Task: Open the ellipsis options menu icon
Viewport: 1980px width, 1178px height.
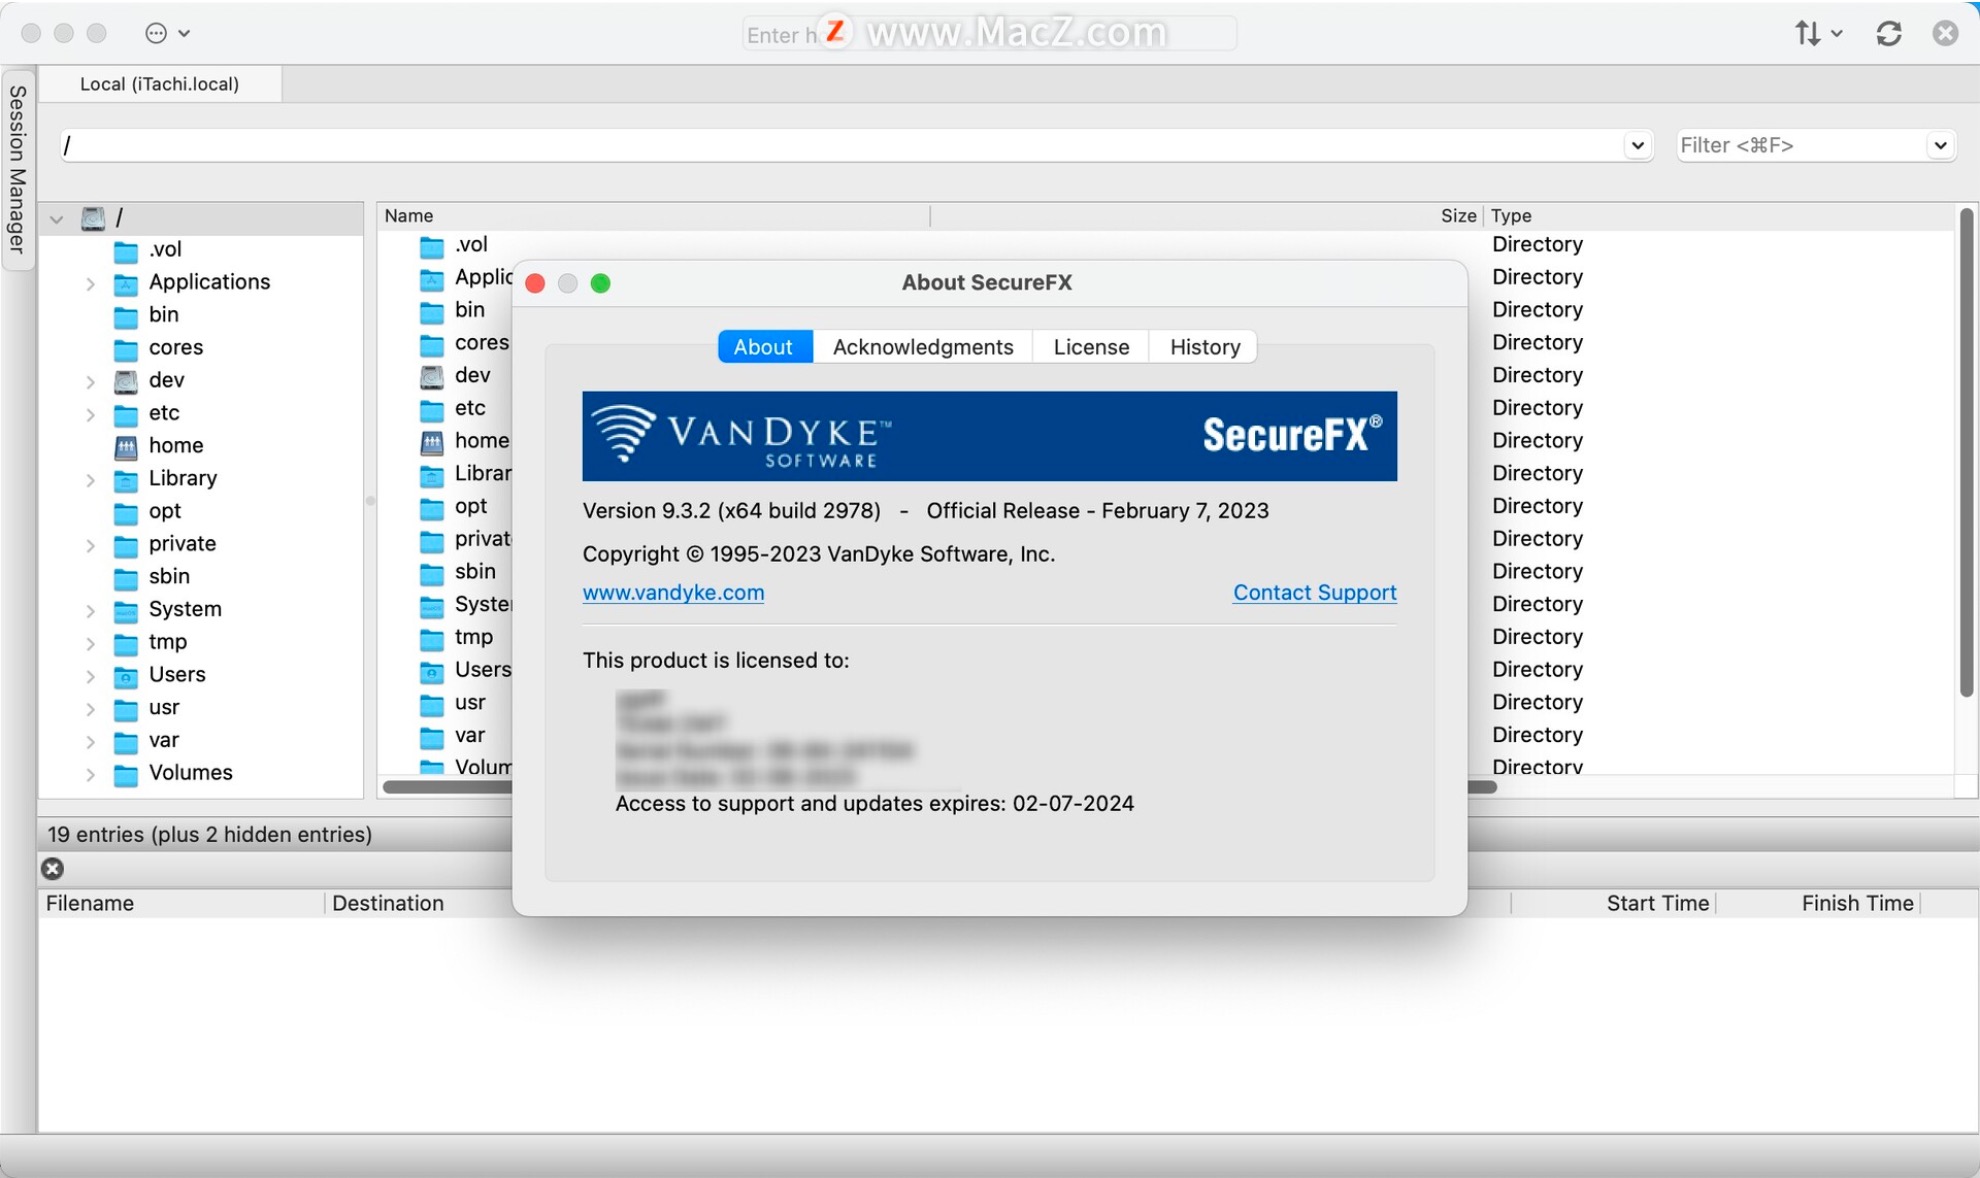Action: [x=156, y=33]
